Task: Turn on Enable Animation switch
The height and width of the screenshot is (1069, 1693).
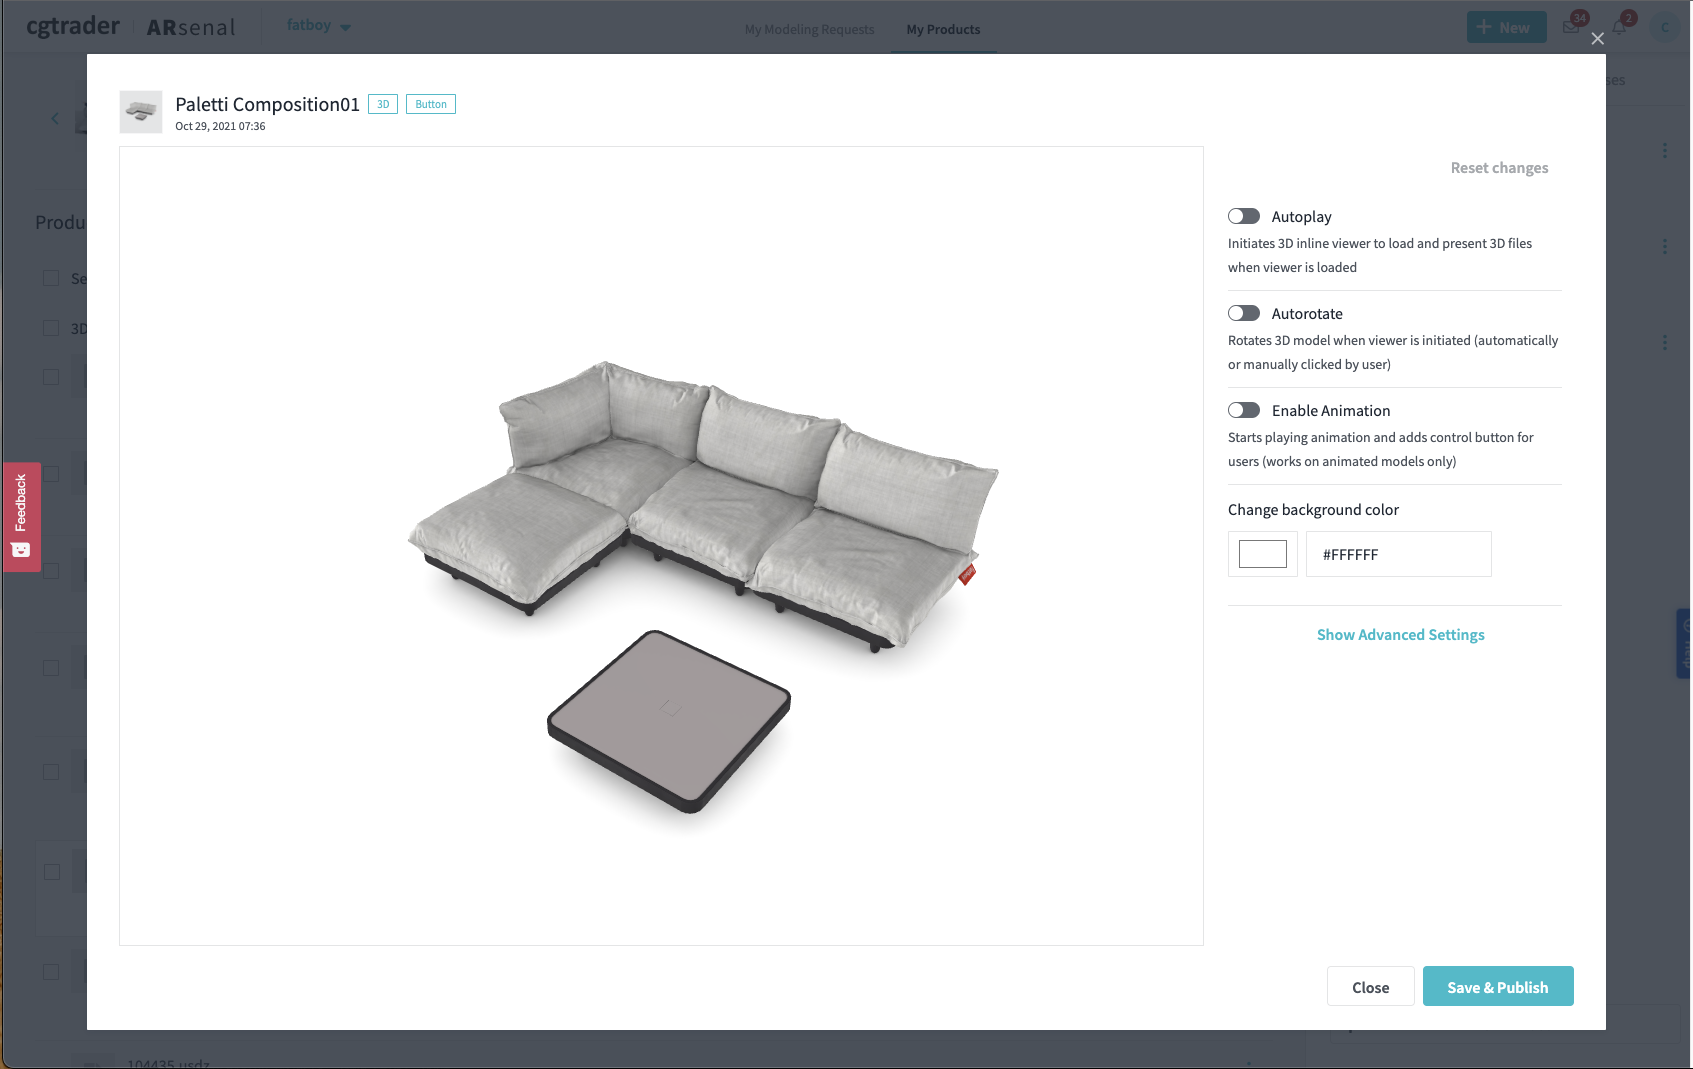Action: pyautogui.click(x=1244, y=410)
